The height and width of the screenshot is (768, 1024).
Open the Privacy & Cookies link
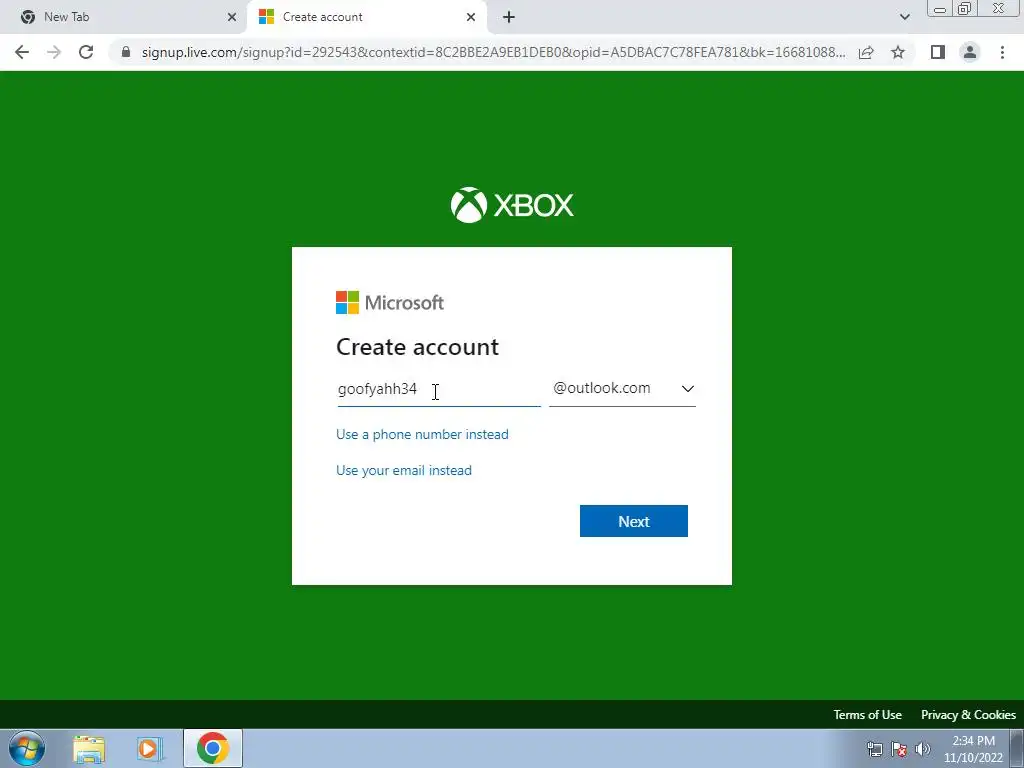pyautogui.click(x=968, y=714)
